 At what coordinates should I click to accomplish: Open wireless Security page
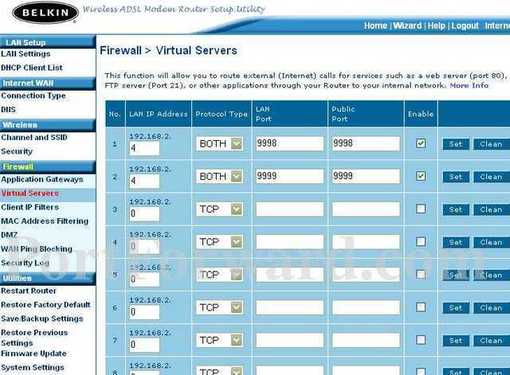click(17, 151)
